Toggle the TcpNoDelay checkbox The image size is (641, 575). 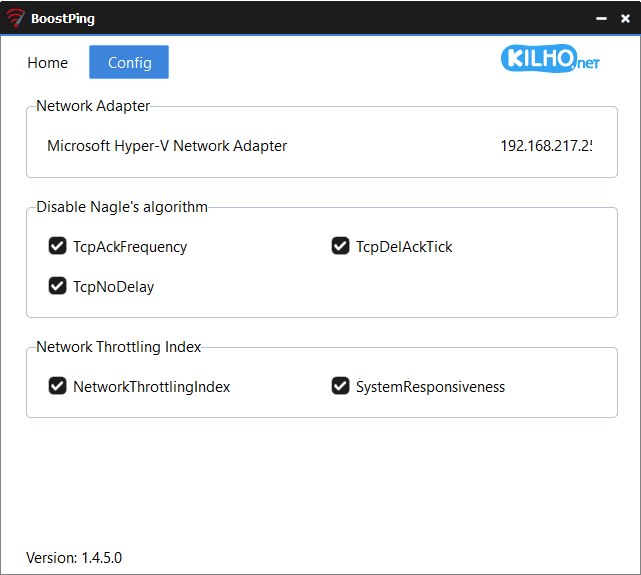tap(58, 286)
